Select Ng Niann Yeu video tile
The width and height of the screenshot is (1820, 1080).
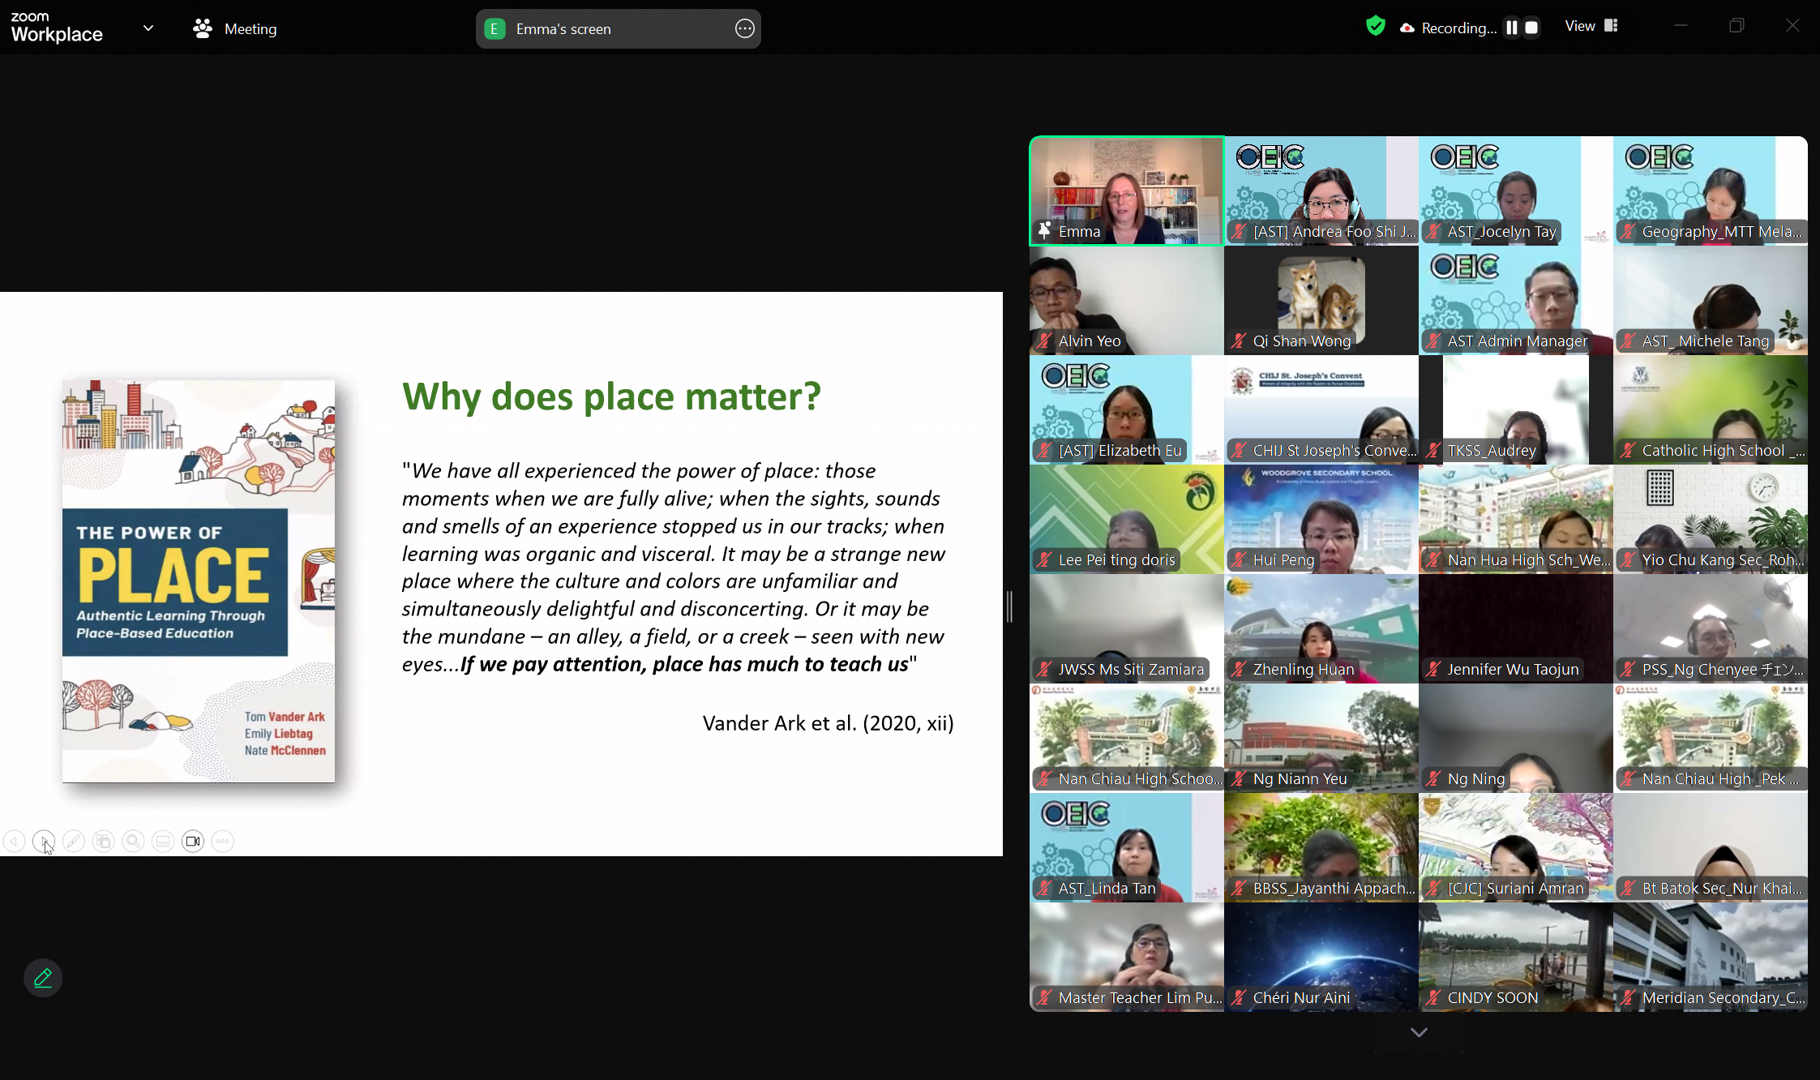(x=1321, y=738)
